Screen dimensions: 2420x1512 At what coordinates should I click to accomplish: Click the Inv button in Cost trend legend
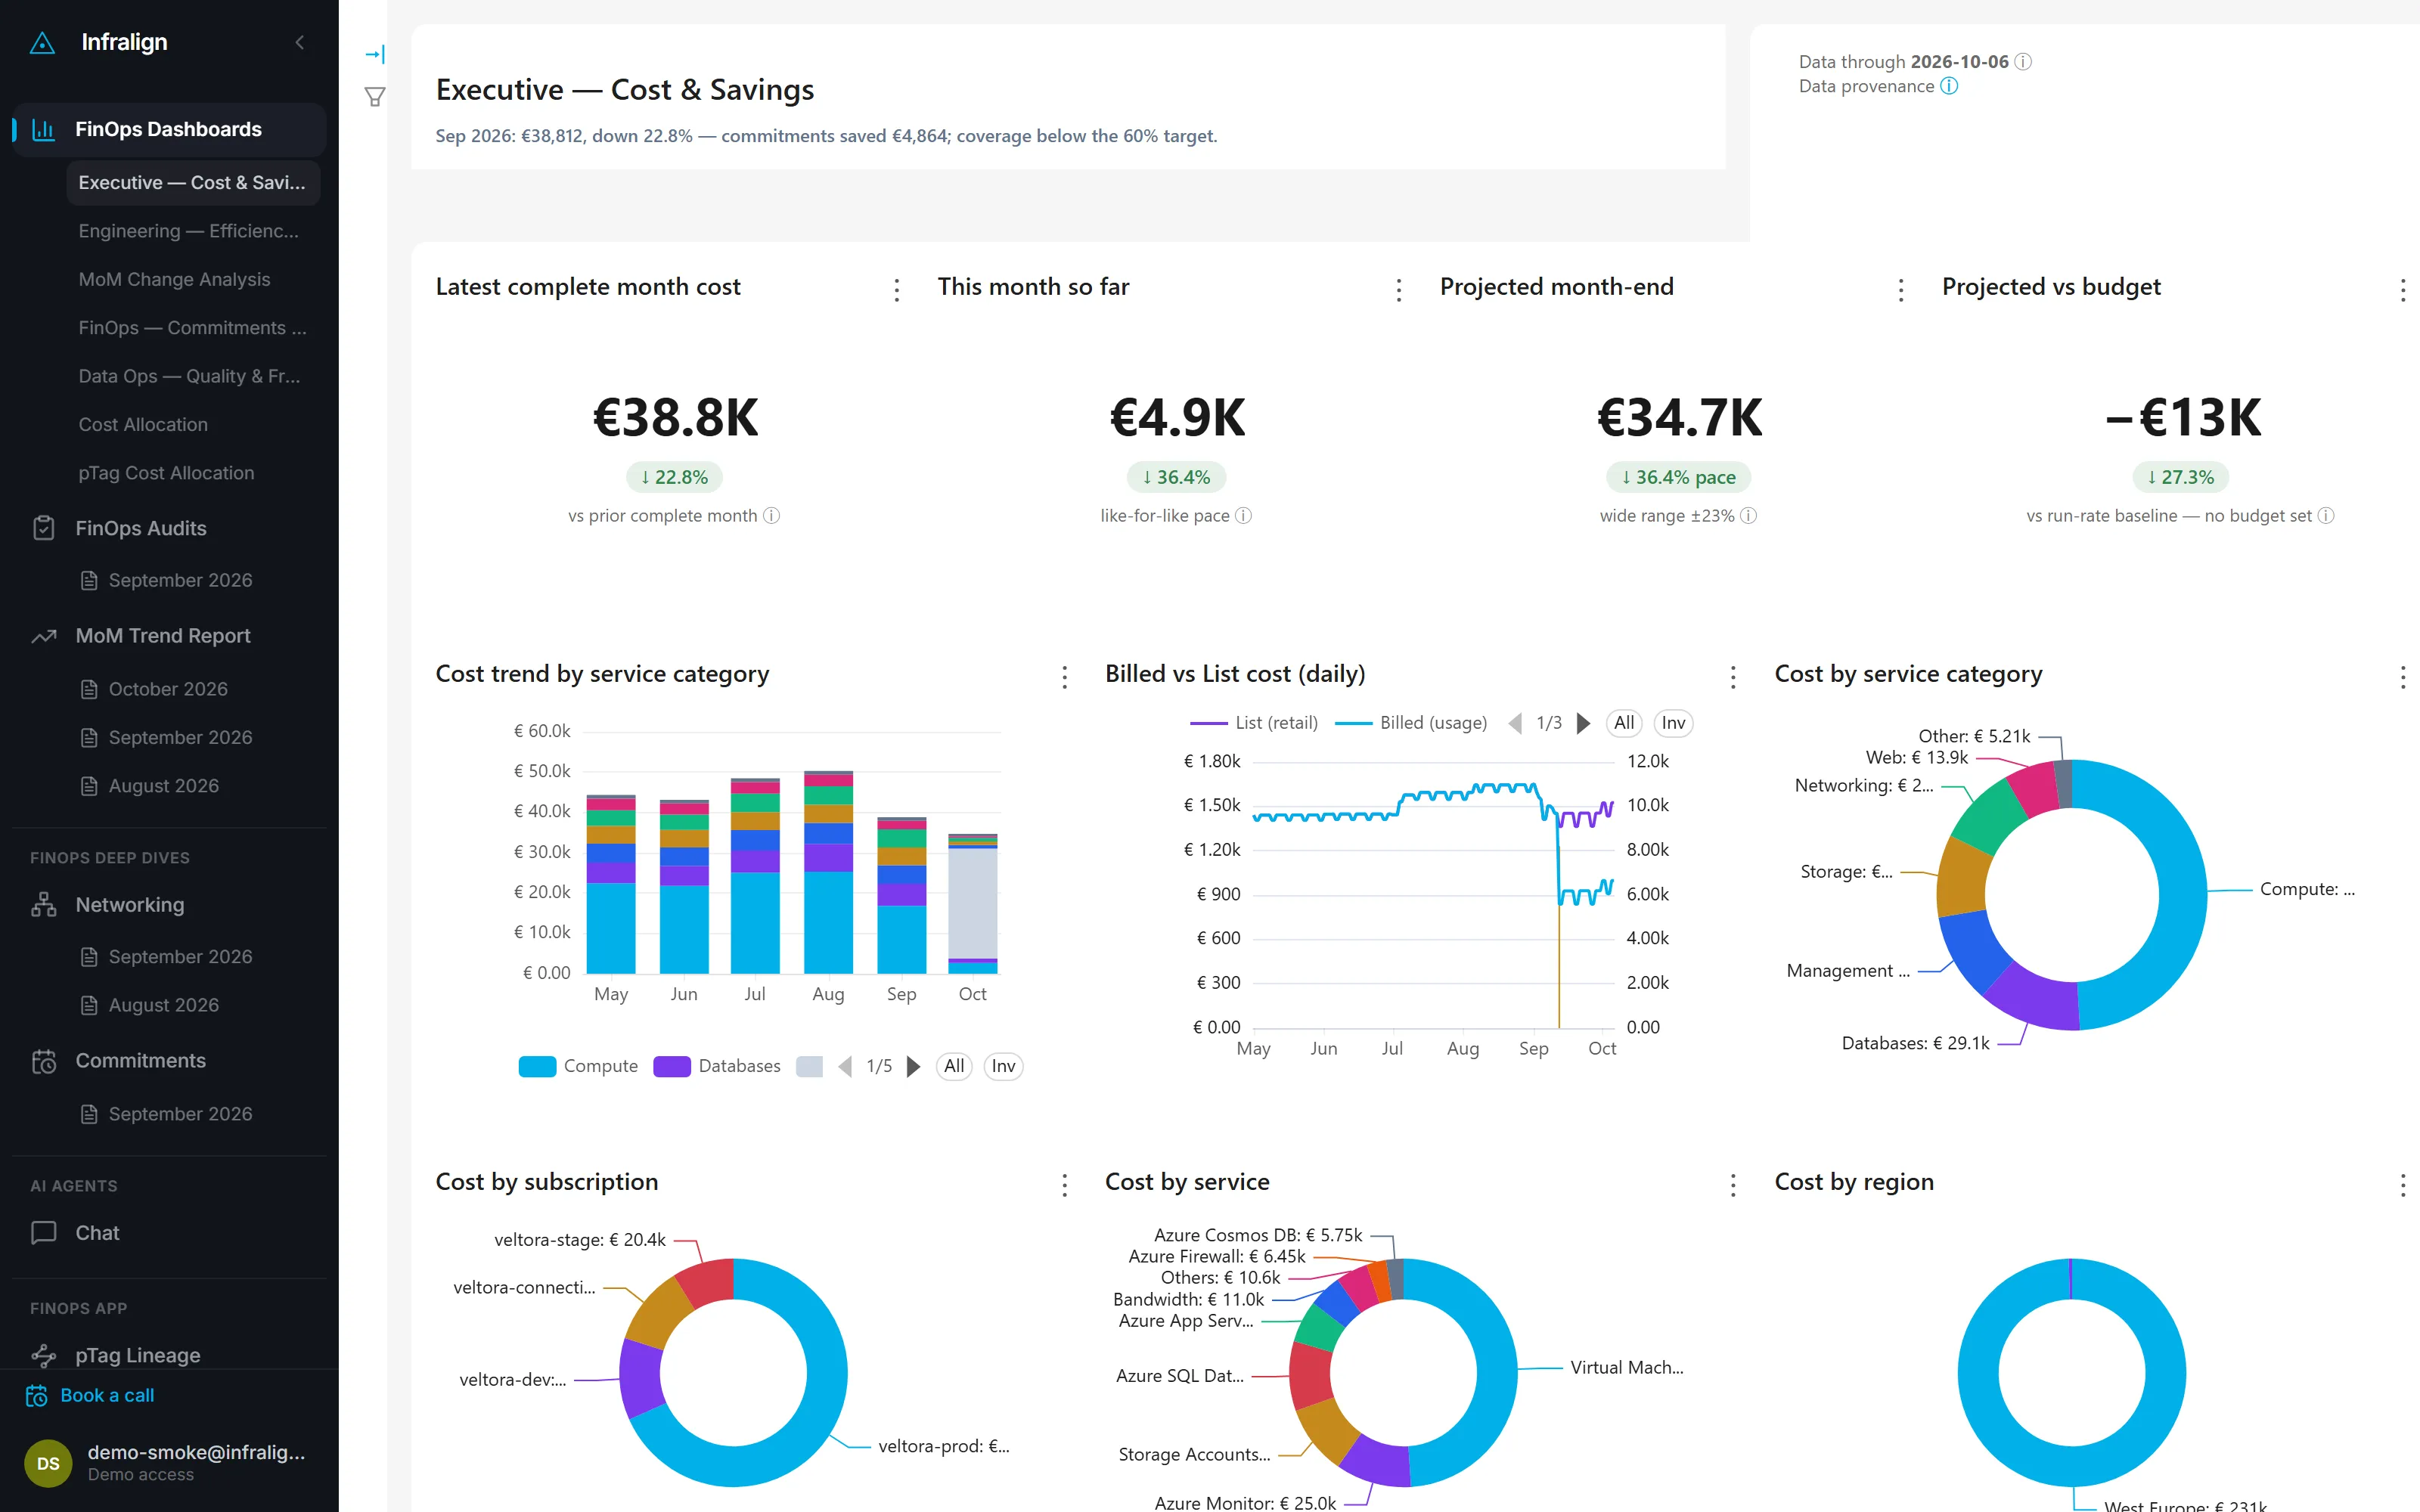tap(1003, 1066)
